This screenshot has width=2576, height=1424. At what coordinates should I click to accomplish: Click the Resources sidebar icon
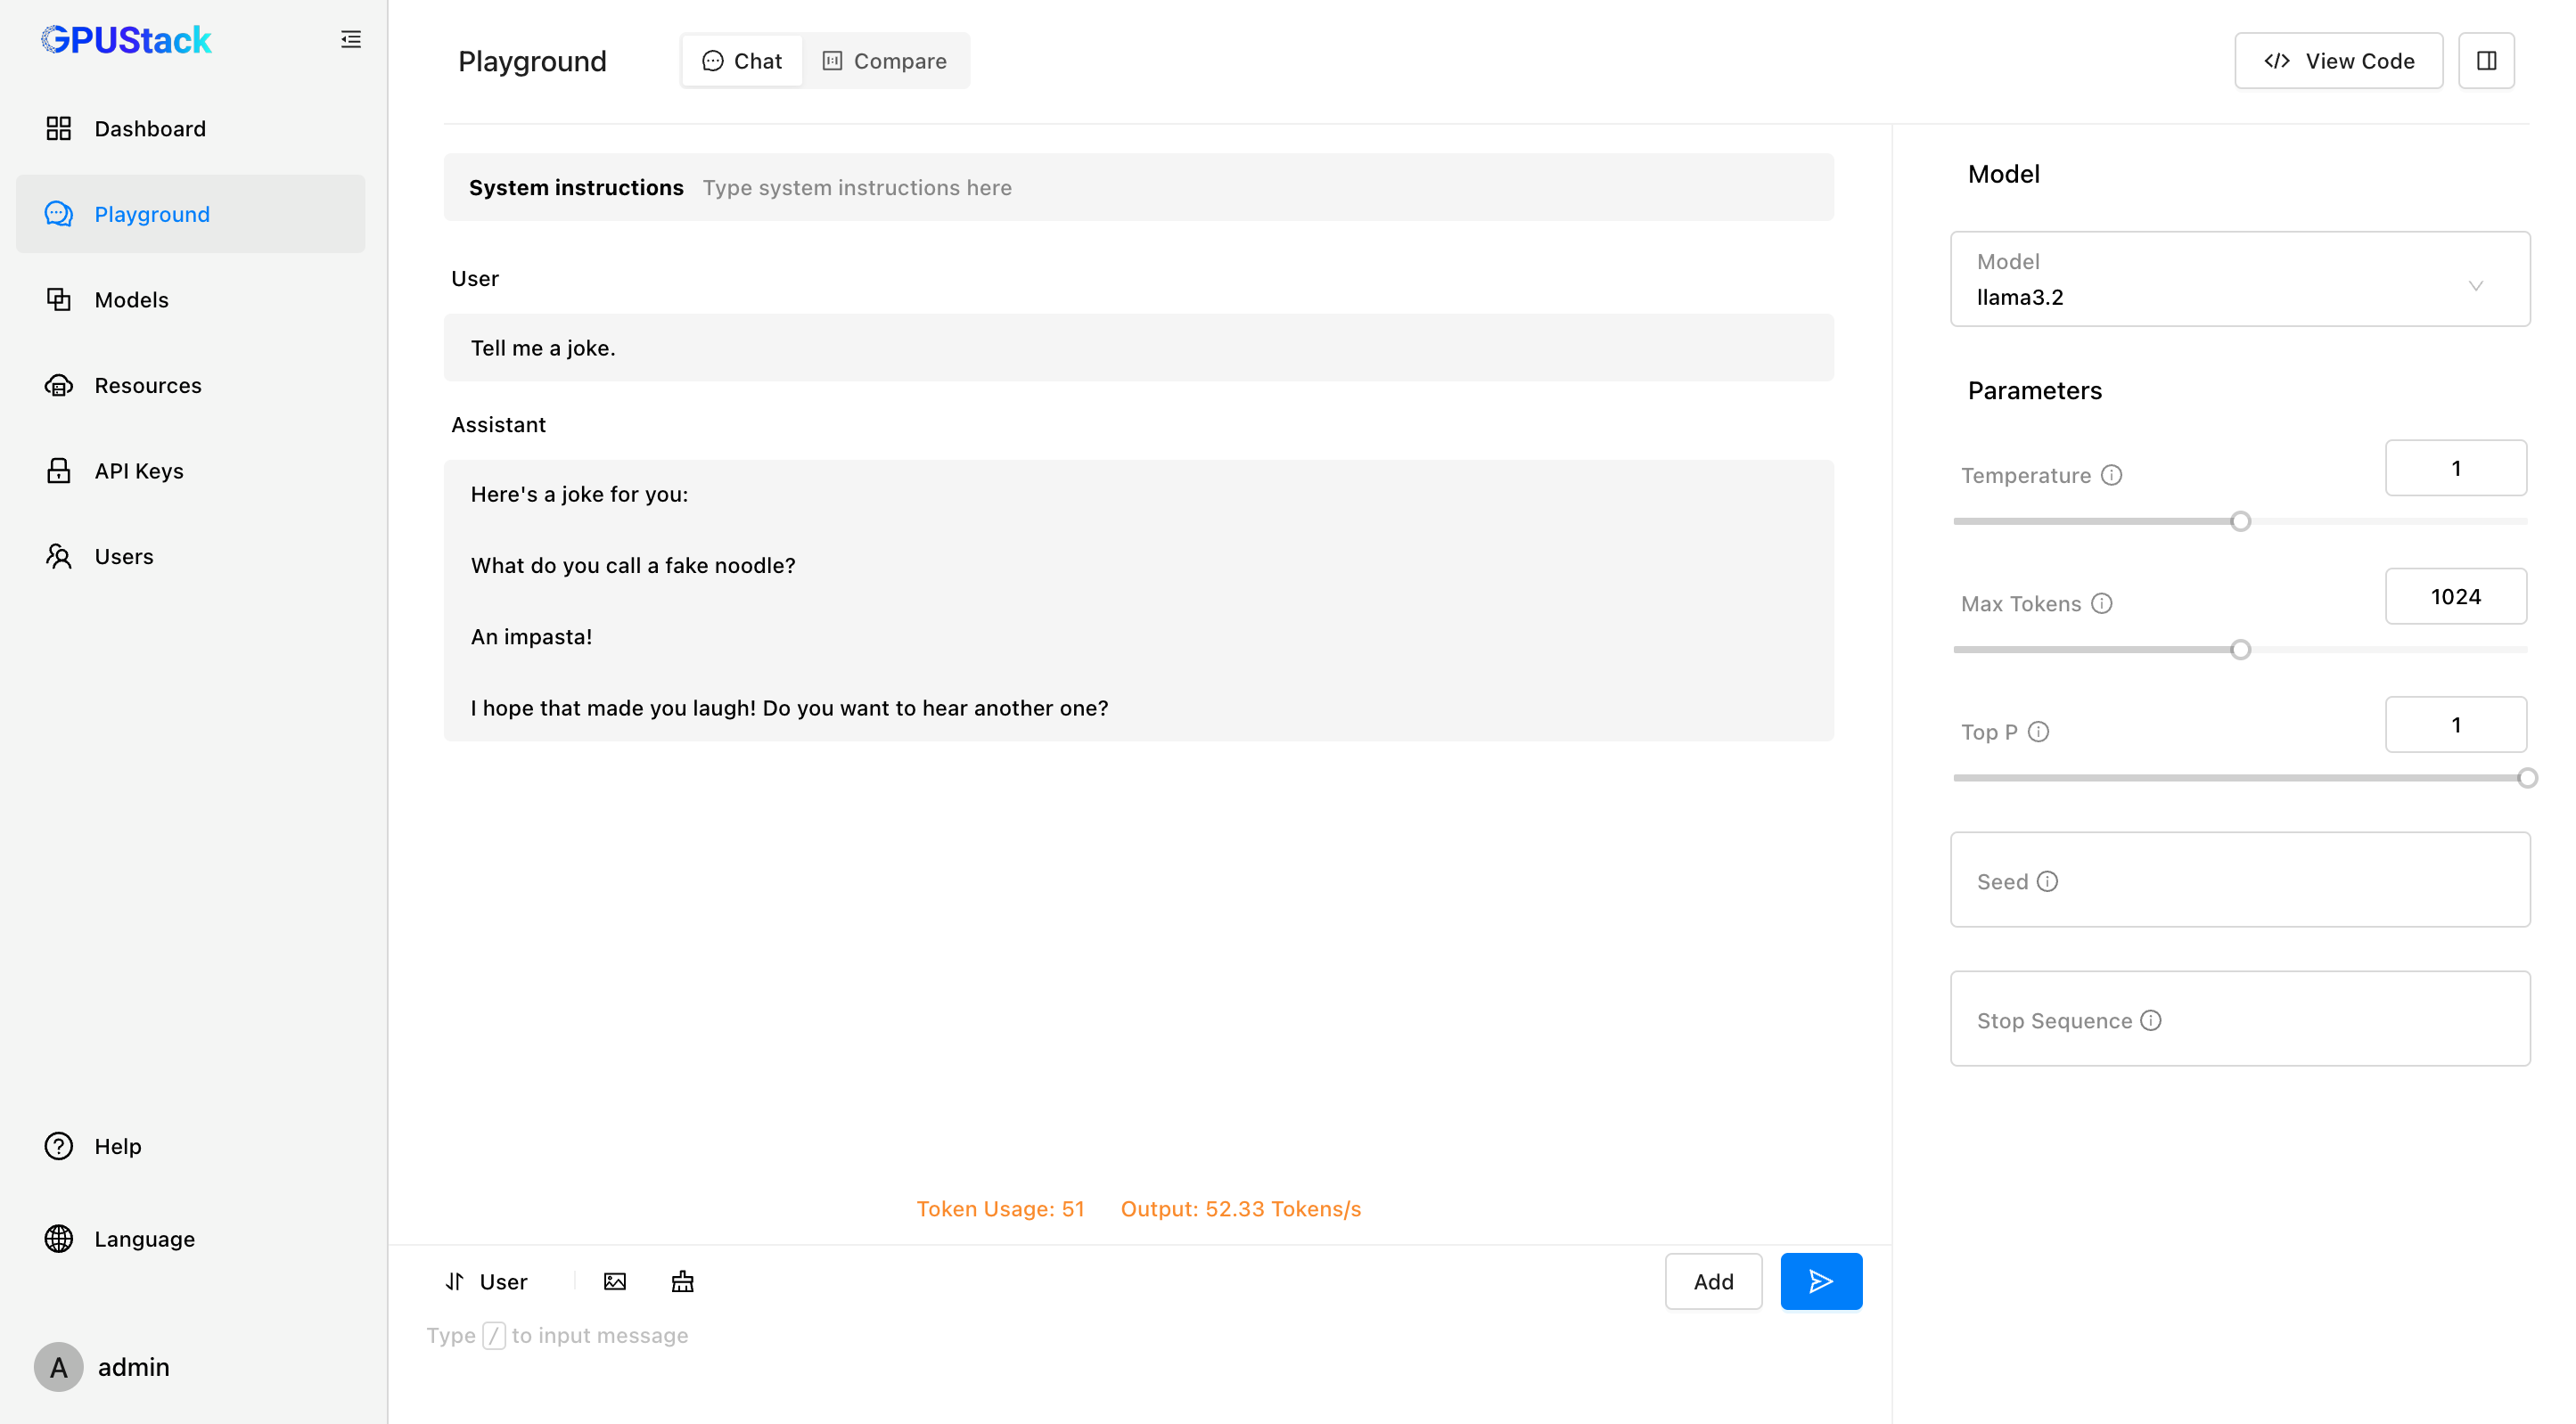60,384
